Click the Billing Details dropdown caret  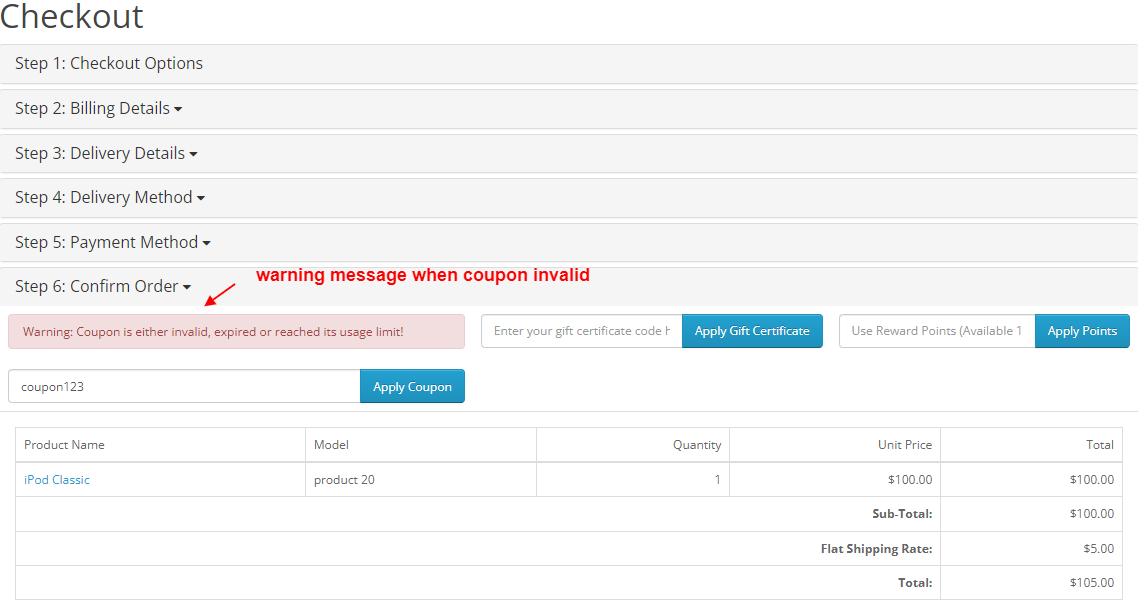click(x=178, y=109)
